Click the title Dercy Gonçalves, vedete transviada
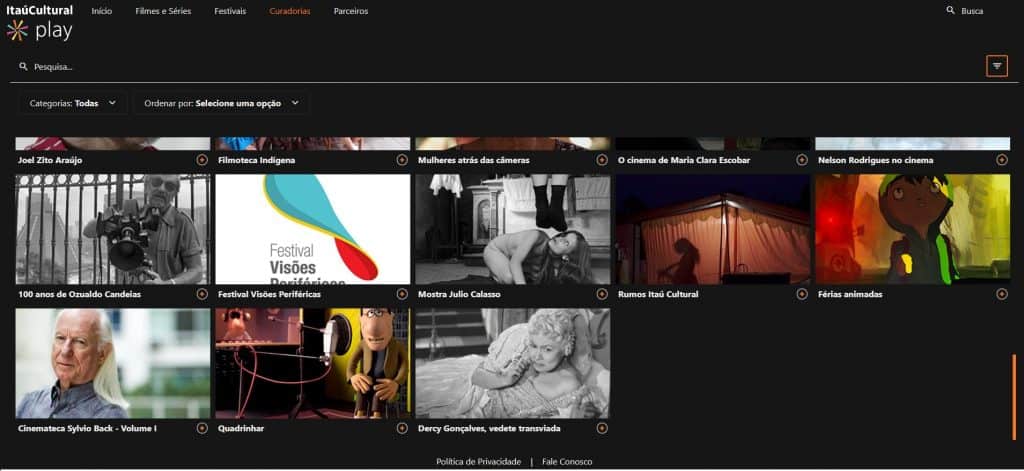This screenshot has height=471, width=1024. [x=489, y=429]
